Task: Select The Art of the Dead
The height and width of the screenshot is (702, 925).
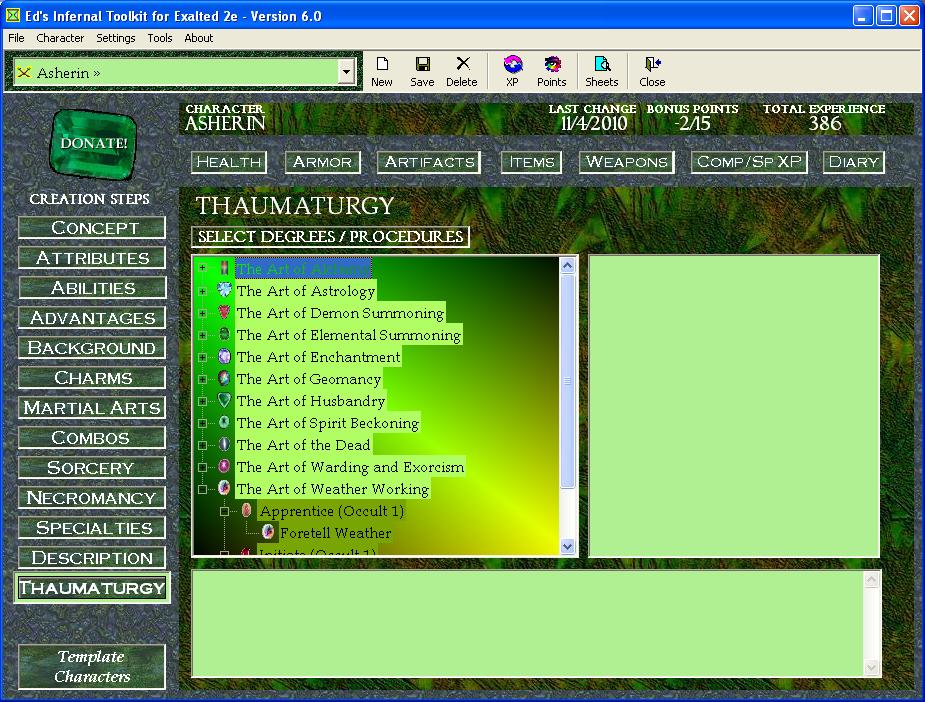Action: pyautogui.click(x=303, y=445)
